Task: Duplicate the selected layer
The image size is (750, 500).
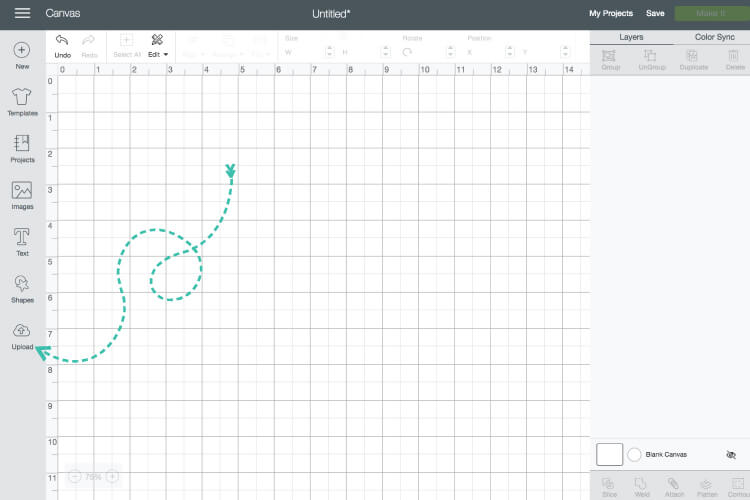Action: click(693, 60)
